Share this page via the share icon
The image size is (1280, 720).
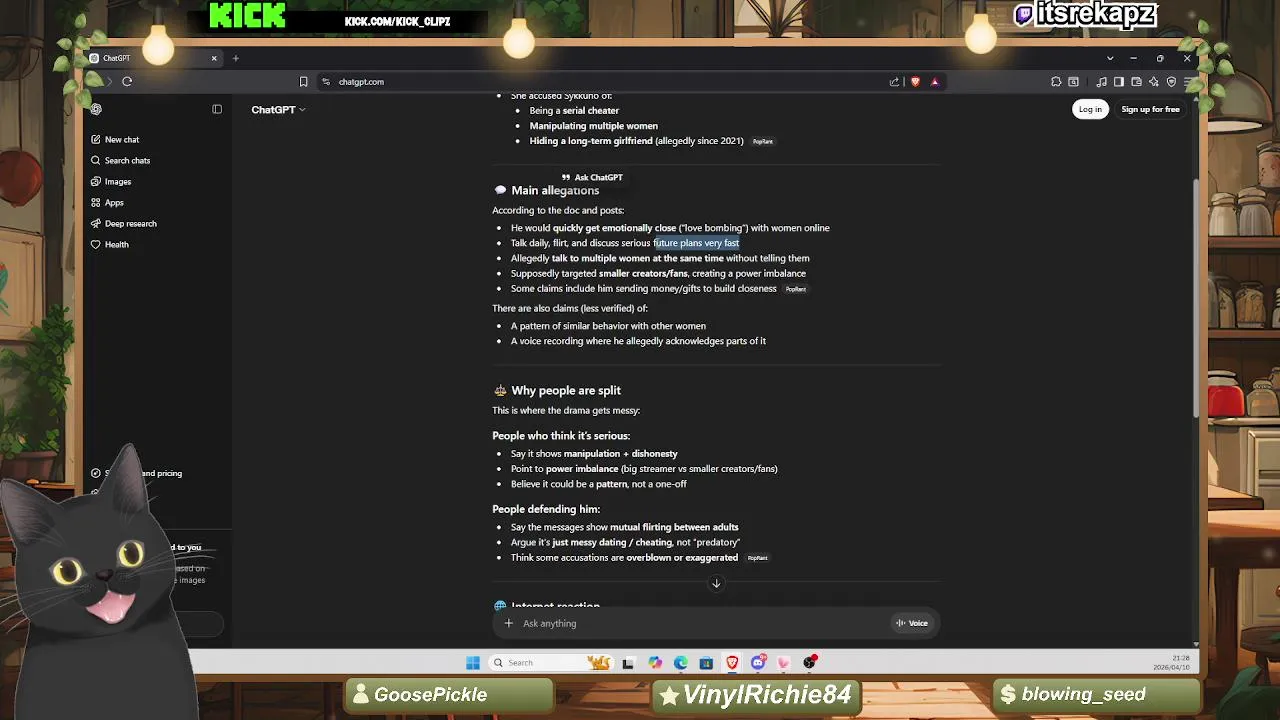pos(894,82)
